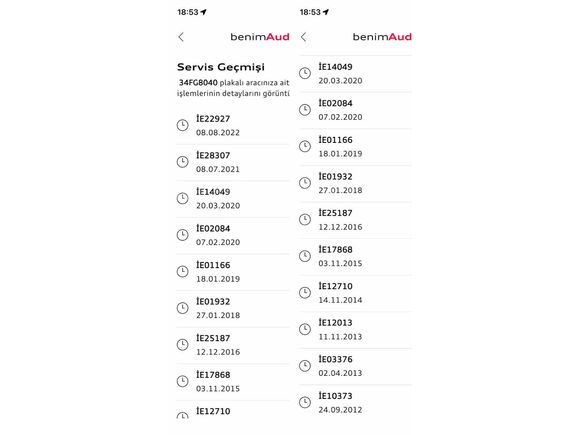The height and width of the screenshot is (435, 580).
Task: Open service record İE28307 dated 08.07.2021
Action: click(x=233, y=162)
